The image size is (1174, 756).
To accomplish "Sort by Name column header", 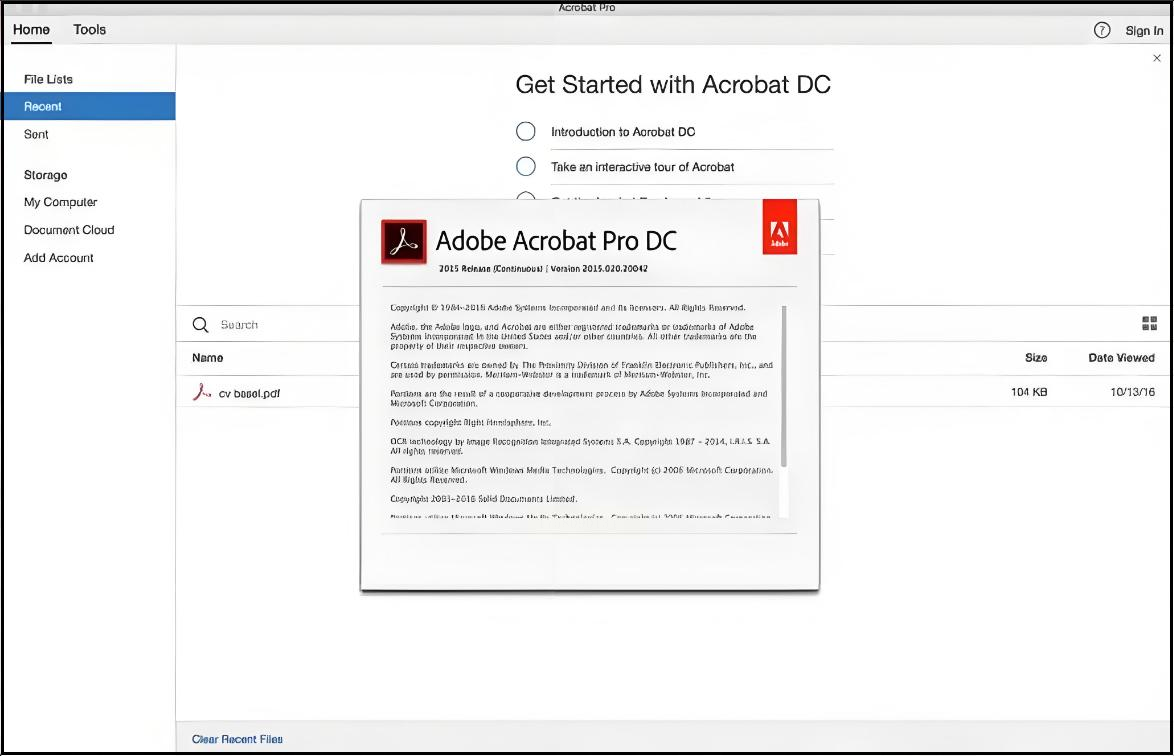I will [207, 358].
